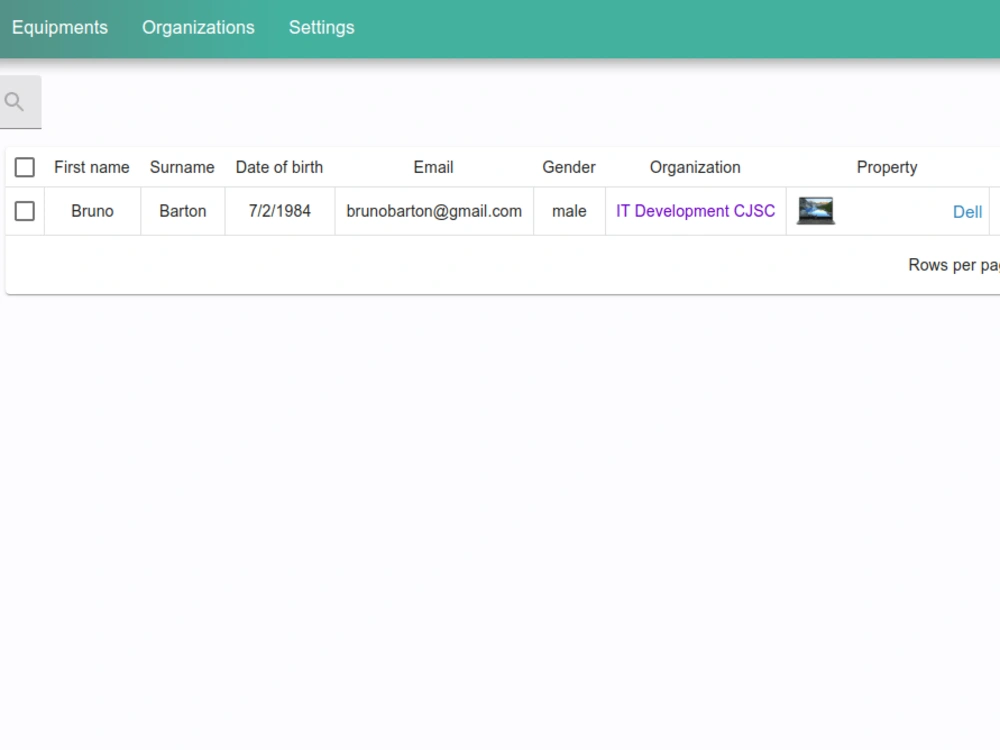1000x750 pixels.
Task: Sort by First name column header
Action: 92,167
